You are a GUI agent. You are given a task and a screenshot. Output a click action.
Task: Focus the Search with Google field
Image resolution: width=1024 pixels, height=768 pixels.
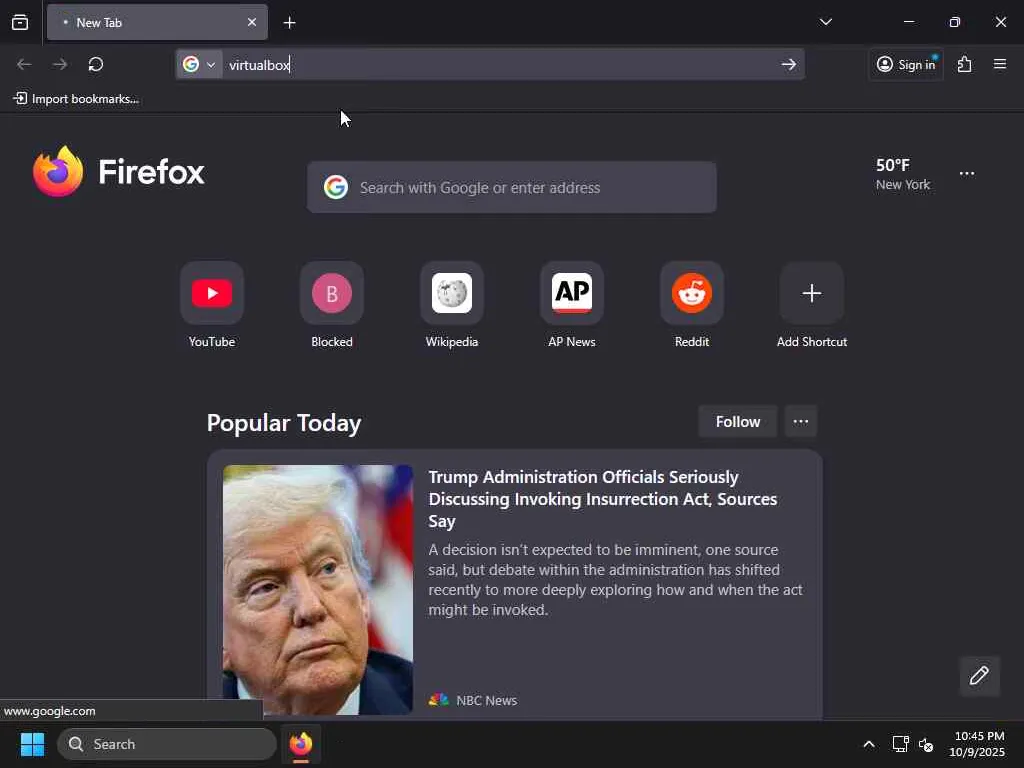coord(511,187)
